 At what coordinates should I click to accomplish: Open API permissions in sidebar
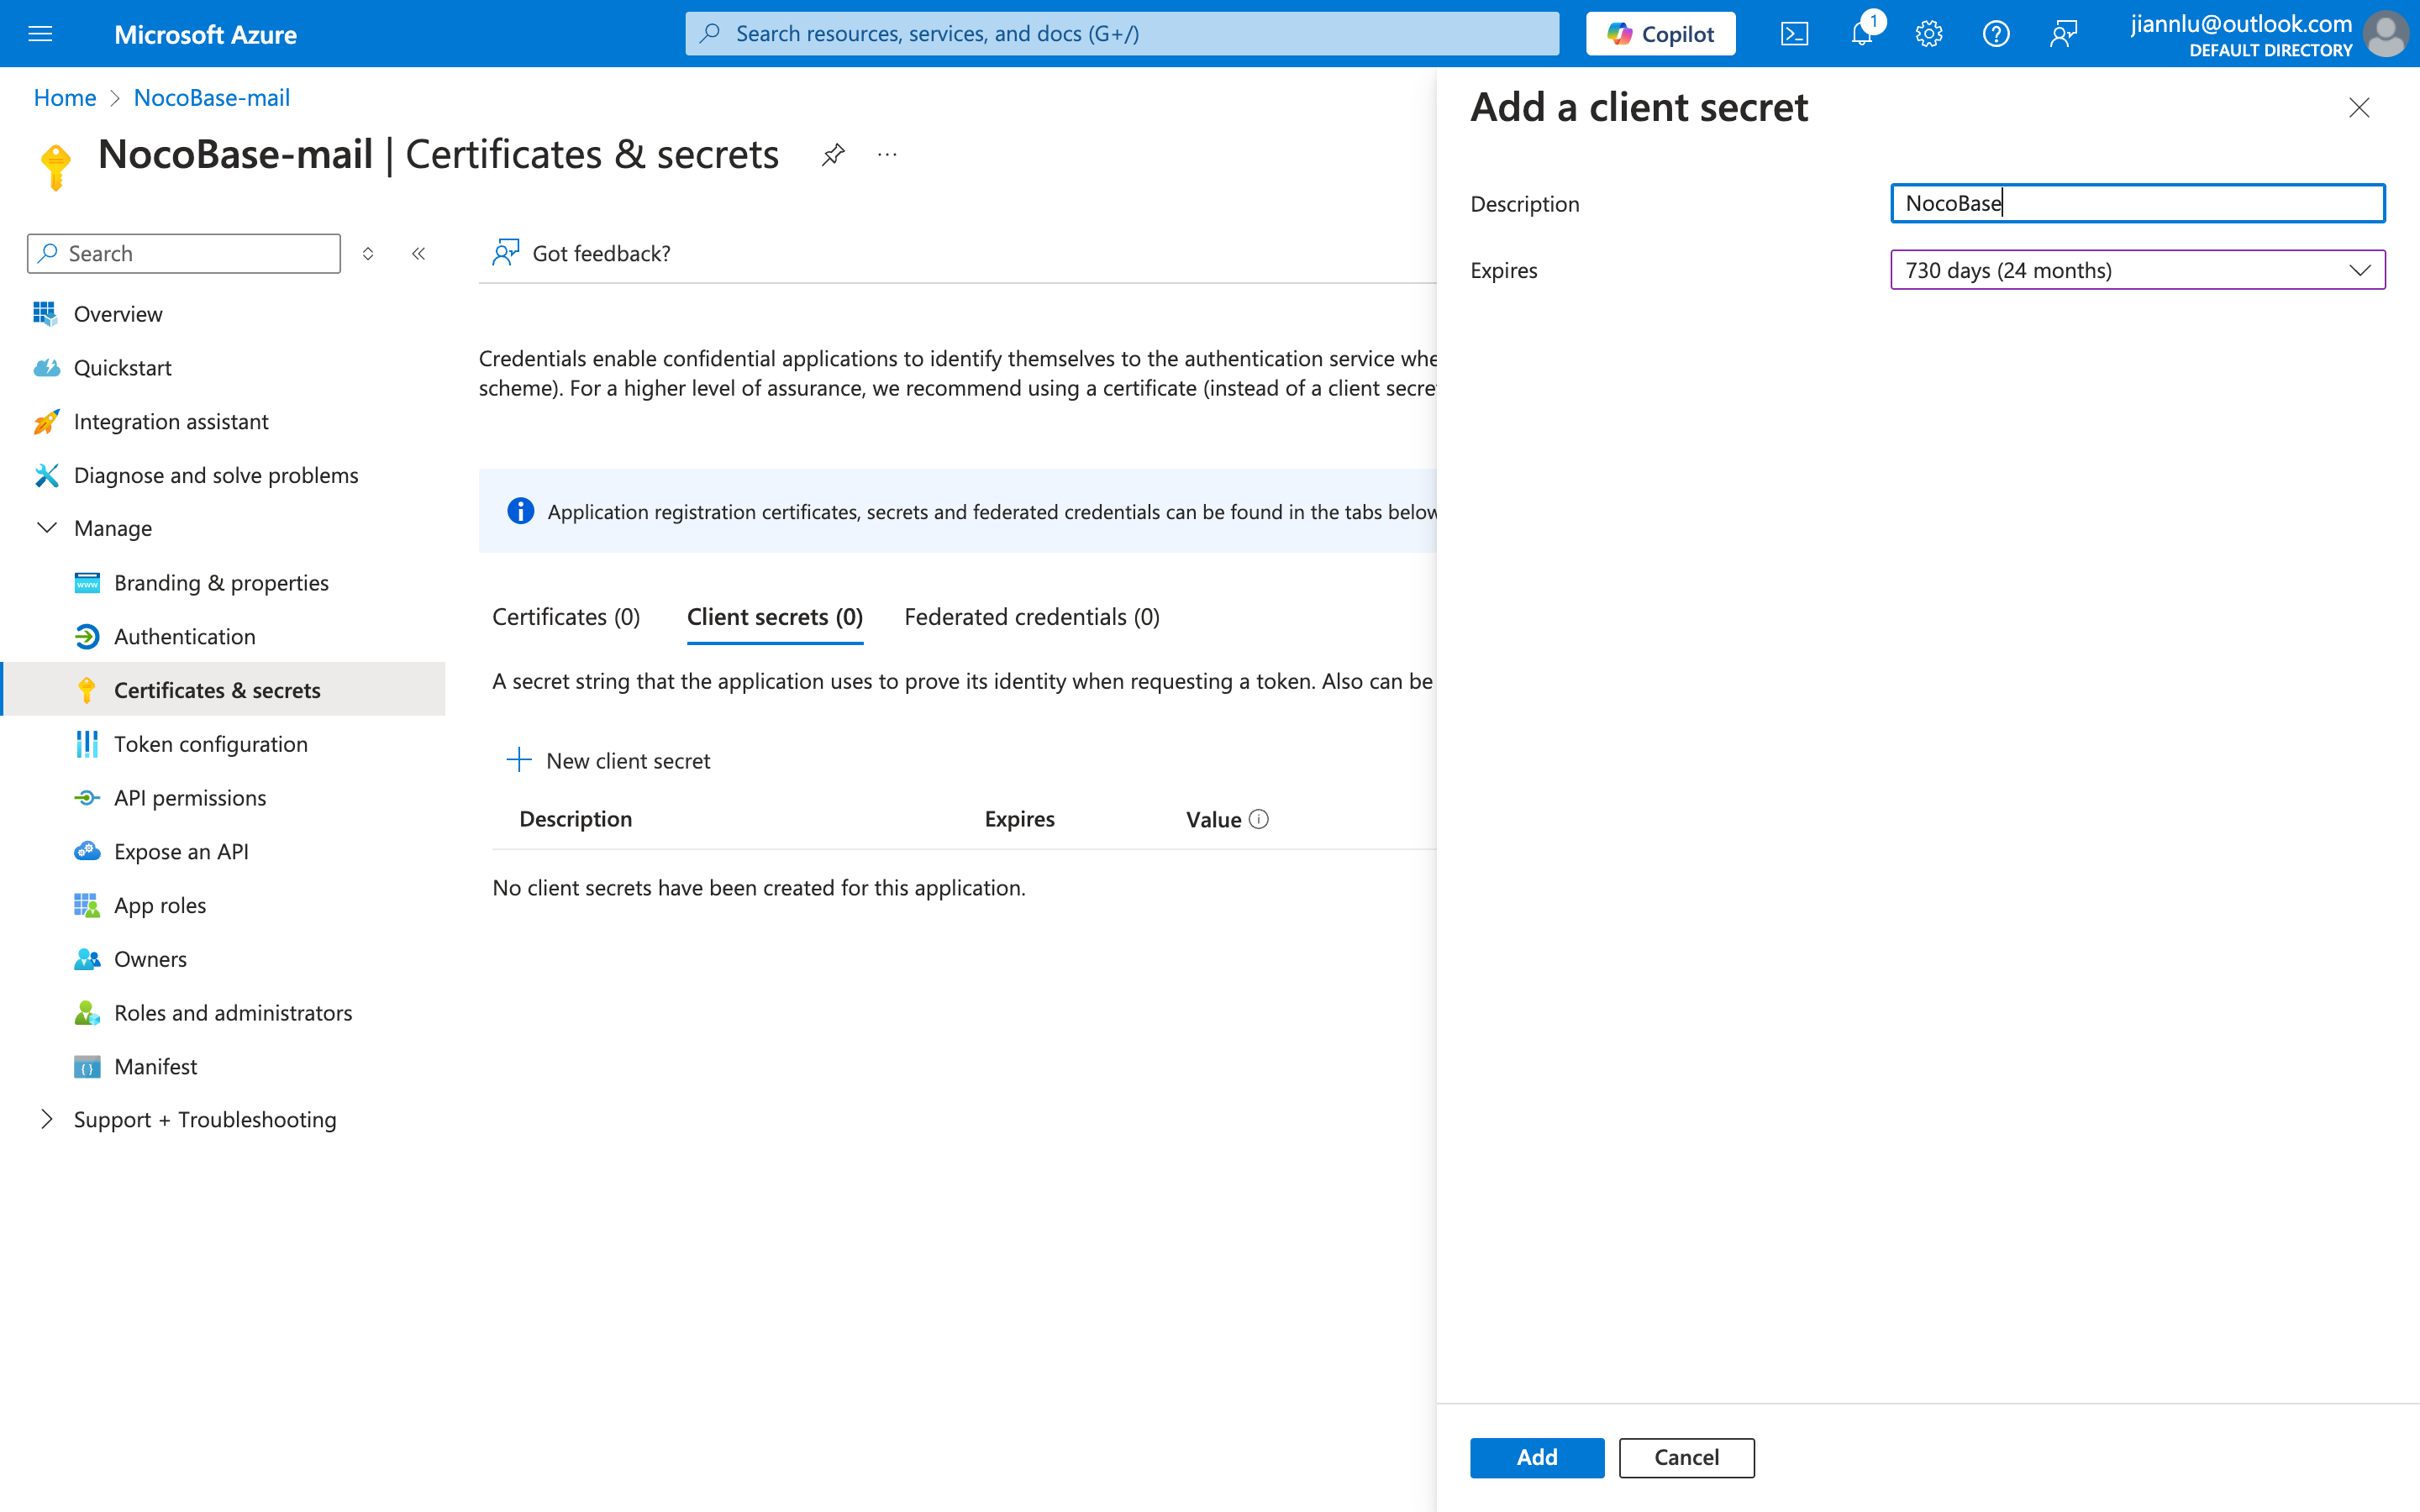pos(190,798)
